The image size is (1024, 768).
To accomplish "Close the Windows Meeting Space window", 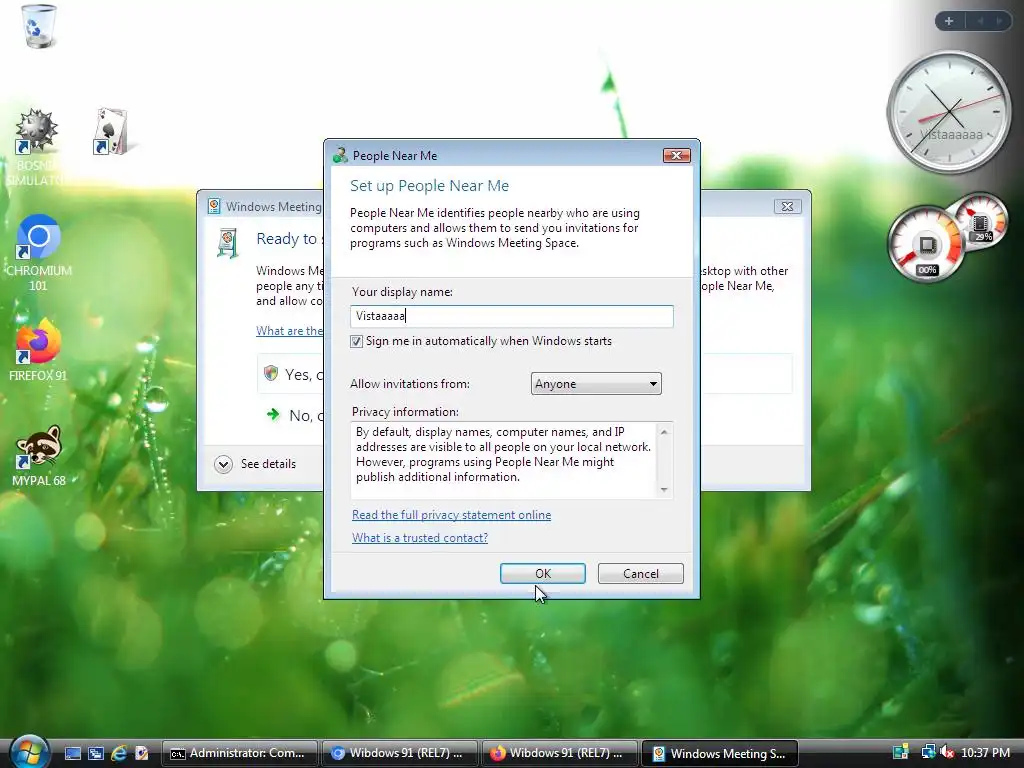I will tap(788, 206).
